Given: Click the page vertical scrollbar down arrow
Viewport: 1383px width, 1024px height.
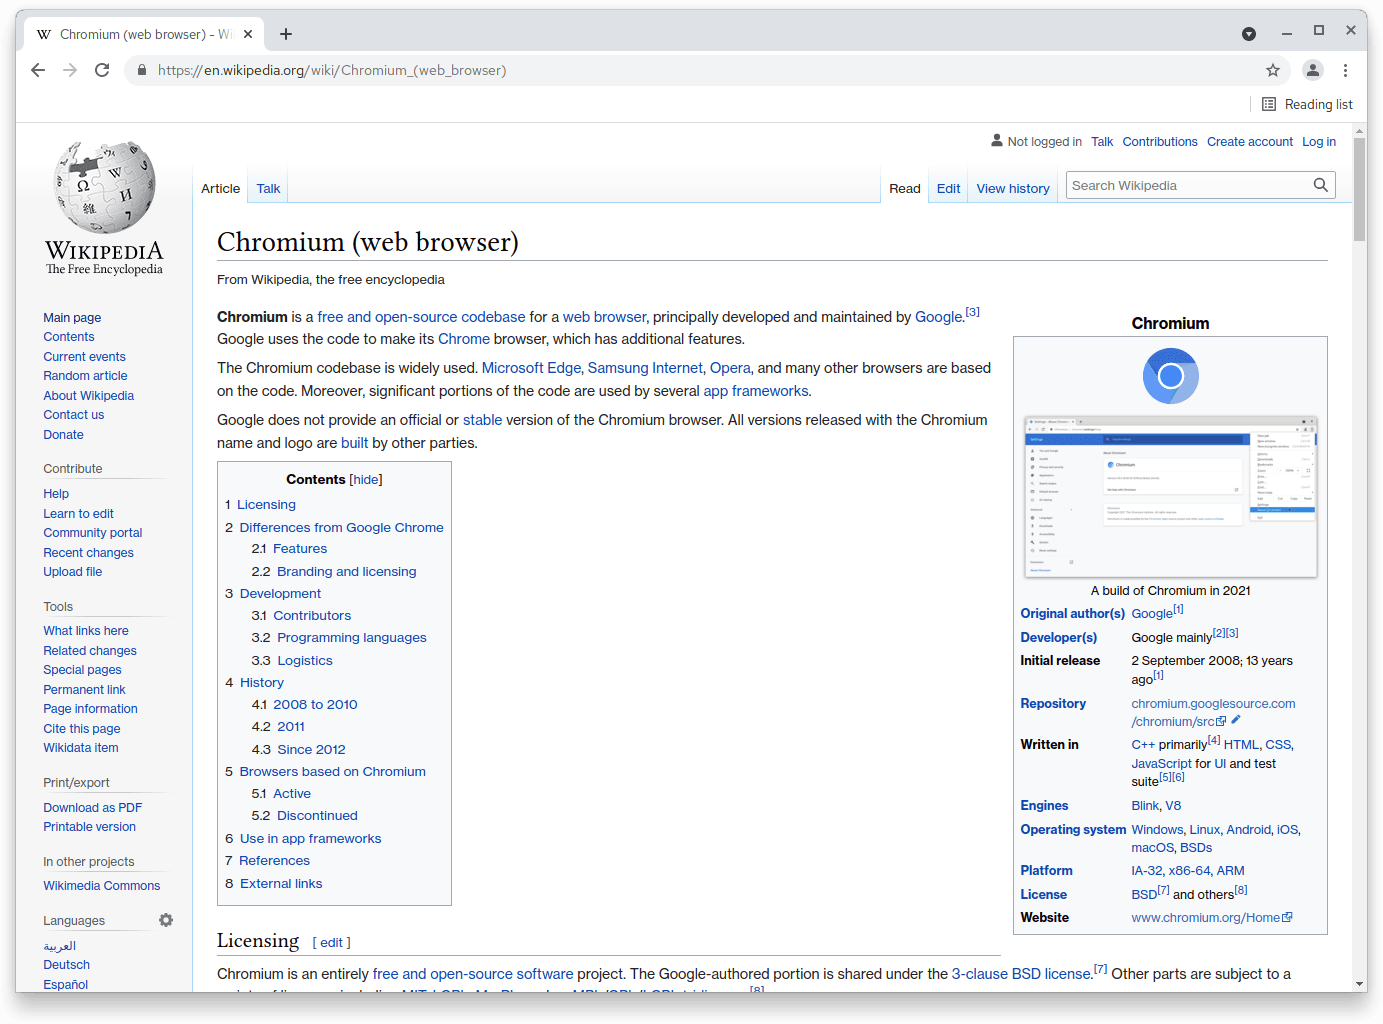Looking at the screenshot, I should tap(1359, 984).
